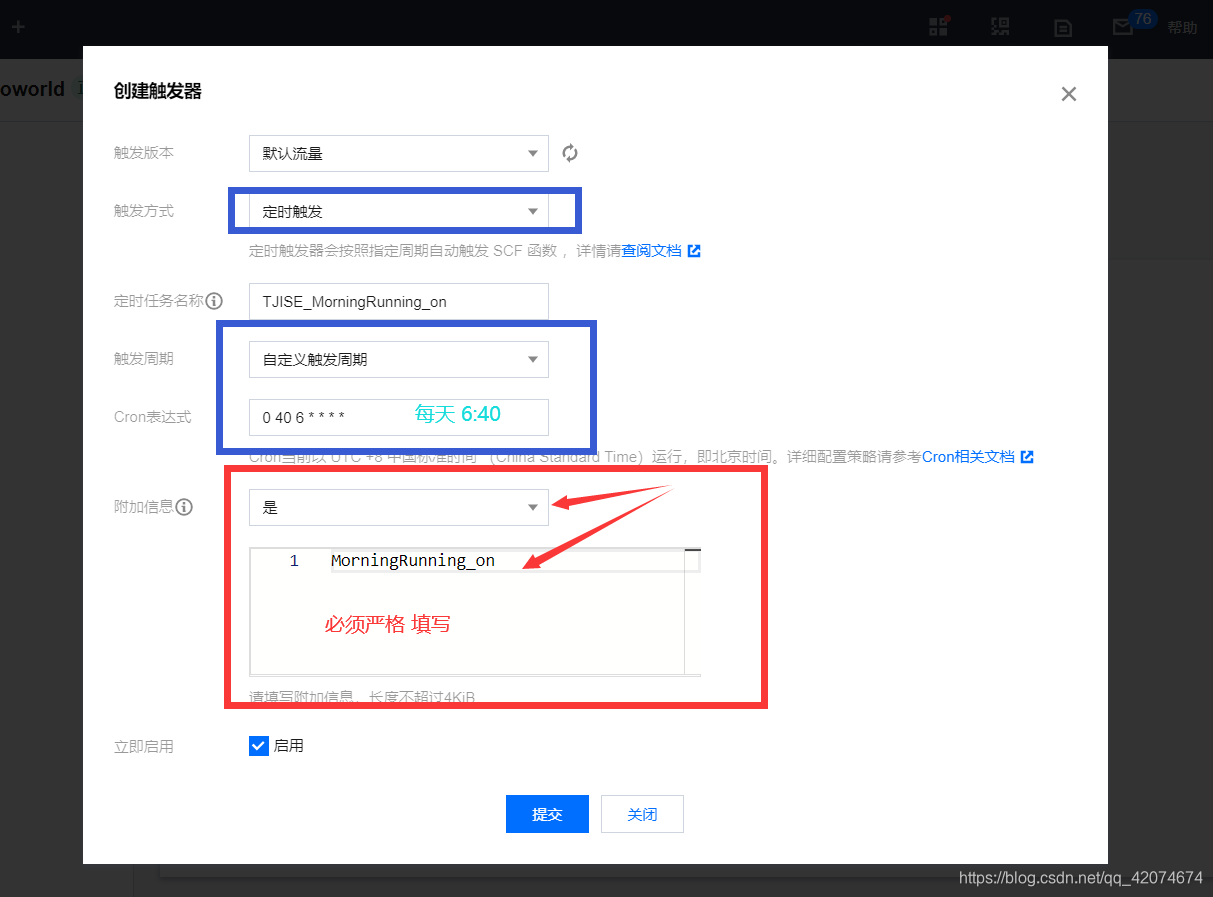The height and width of the screenshot is (897, 1213).
Task: Open the 附加信息 info icon
Action: point(184,507)
